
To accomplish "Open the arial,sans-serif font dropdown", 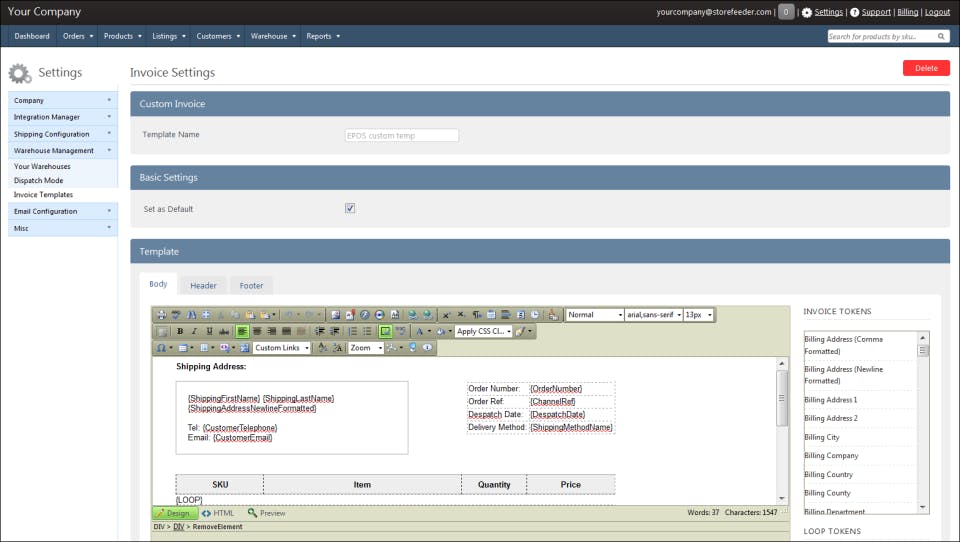I will pyautogui.click(x=654, y=315).
